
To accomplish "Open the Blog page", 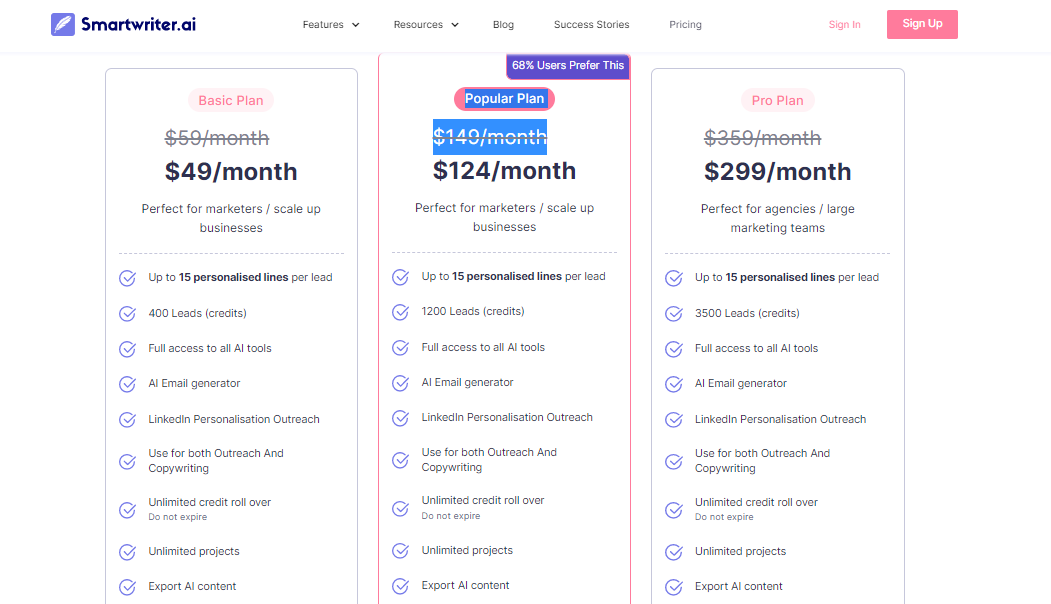I will tap(503, 25).
